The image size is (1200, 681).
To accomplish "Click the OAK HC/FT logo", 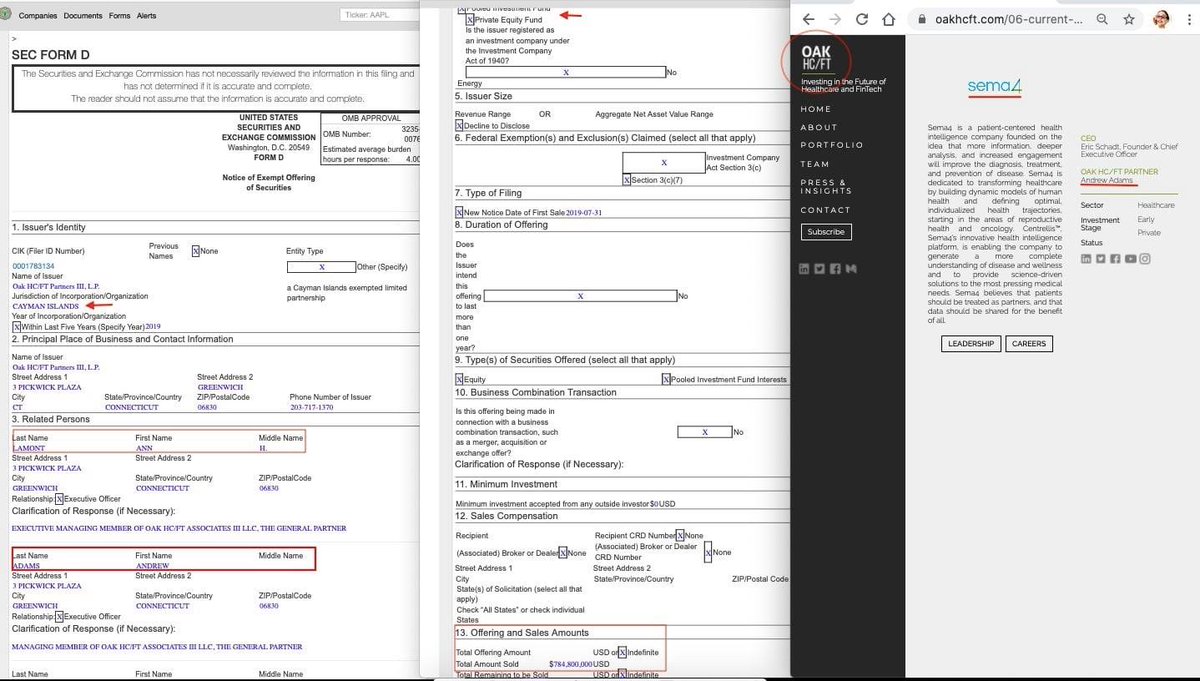I will tap(816, 58).
